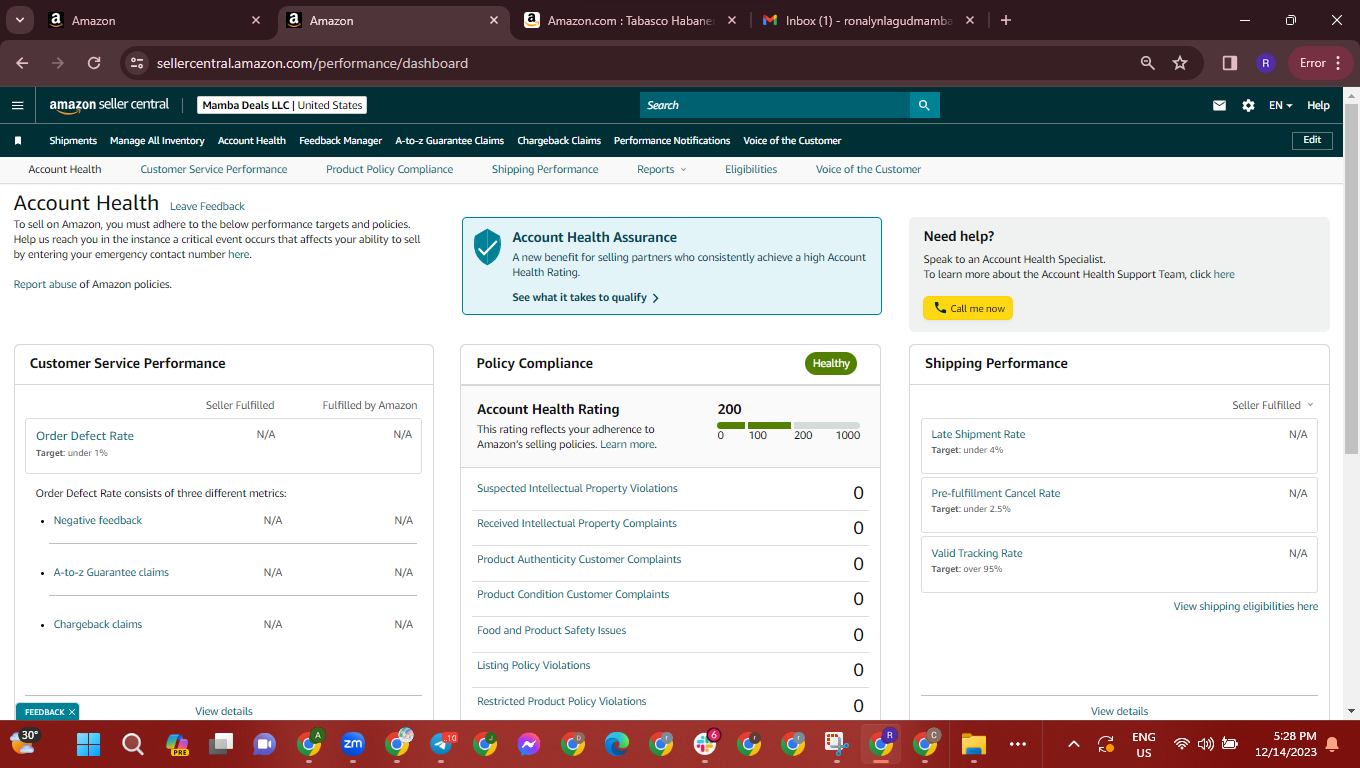Close the FEEDBACK widget
Image resolution: width=1360 pixels, height=768 pixels.
pyautogui.click(x=72, y=712)
